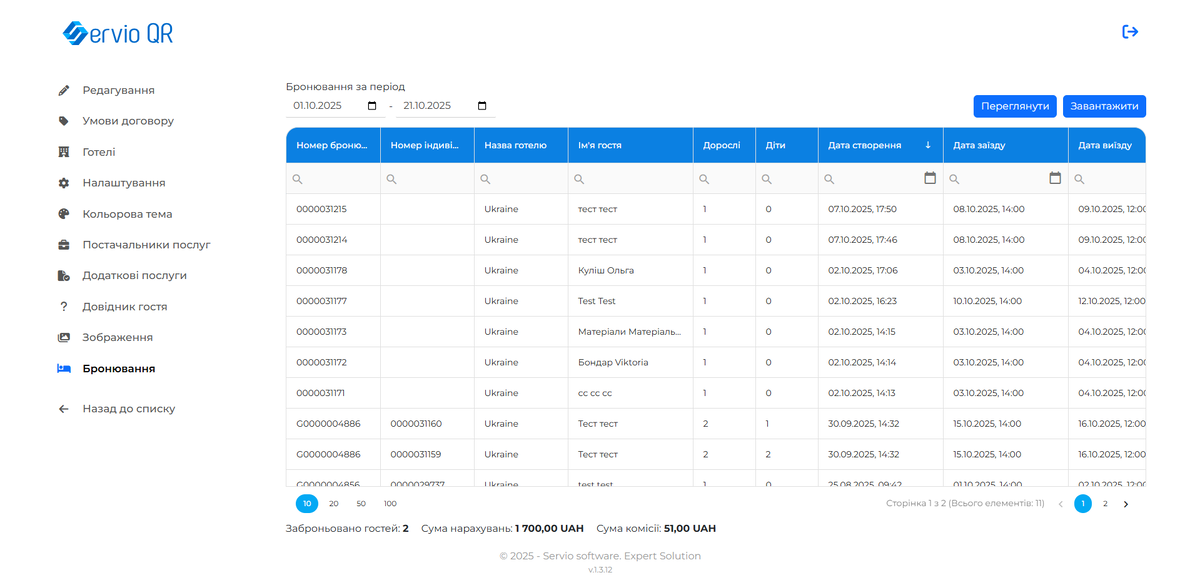The width and height of the screenshot is (1200, 585).
Task: Click the logout icon in top right
Action: (1130, 32)
